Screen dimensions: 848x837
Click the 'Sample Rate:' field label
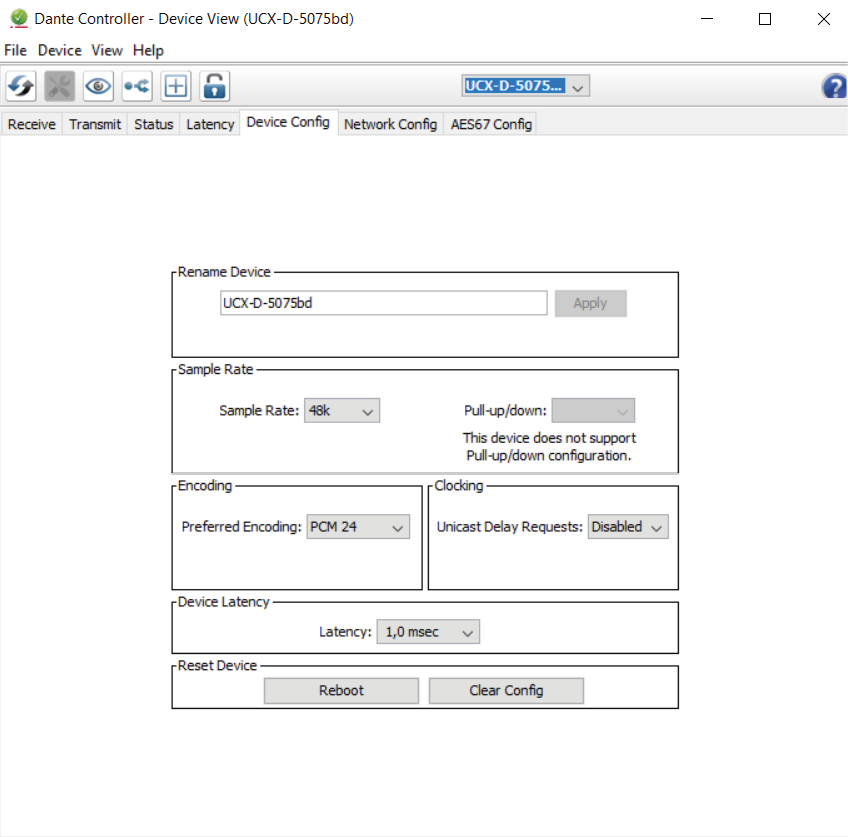[x=259, y=411]
